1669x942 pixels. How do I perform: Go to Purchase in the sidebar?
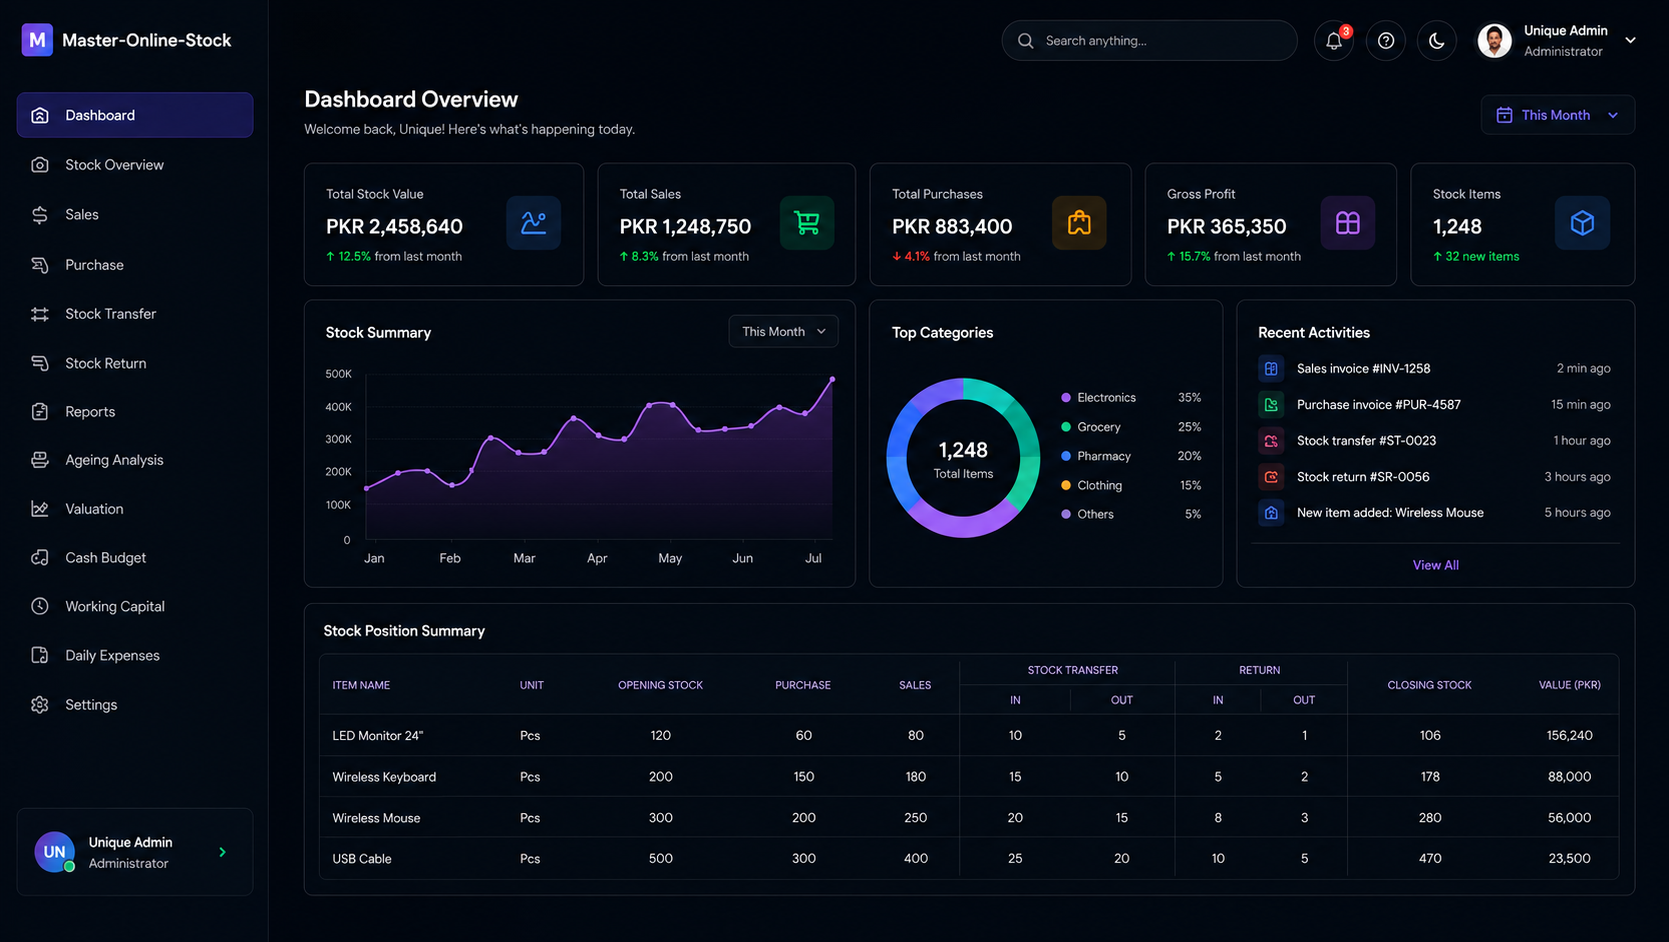click(x=135, y=265)
